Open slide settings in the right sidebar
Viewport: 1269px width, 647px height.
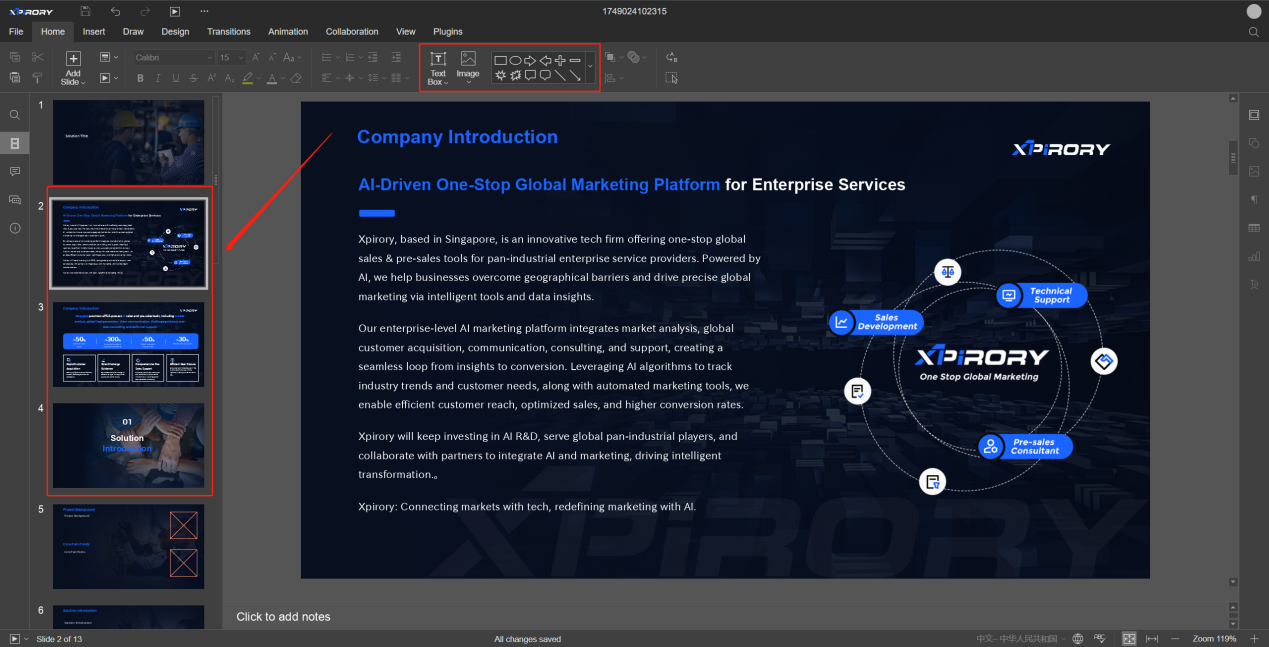(1254, 115)
